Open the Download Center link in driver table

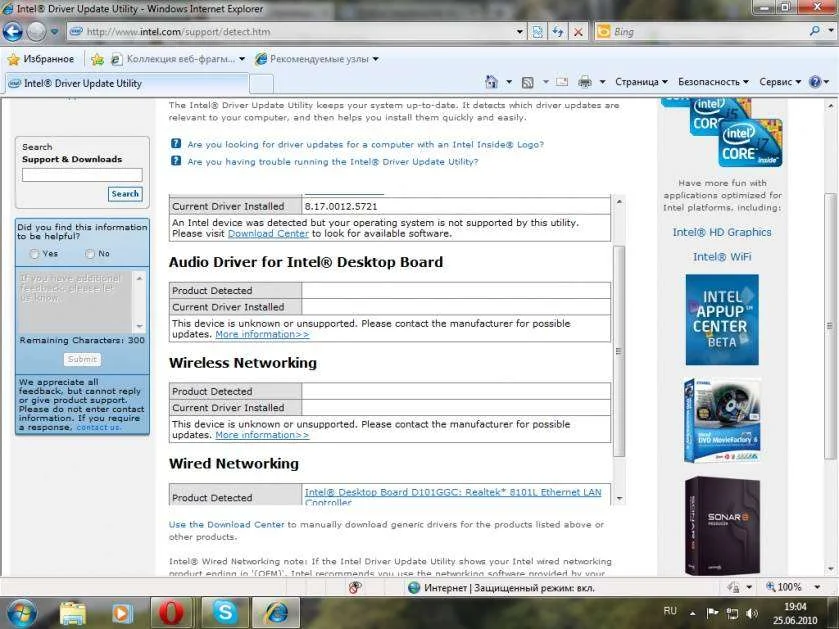(x=268, y=234)
